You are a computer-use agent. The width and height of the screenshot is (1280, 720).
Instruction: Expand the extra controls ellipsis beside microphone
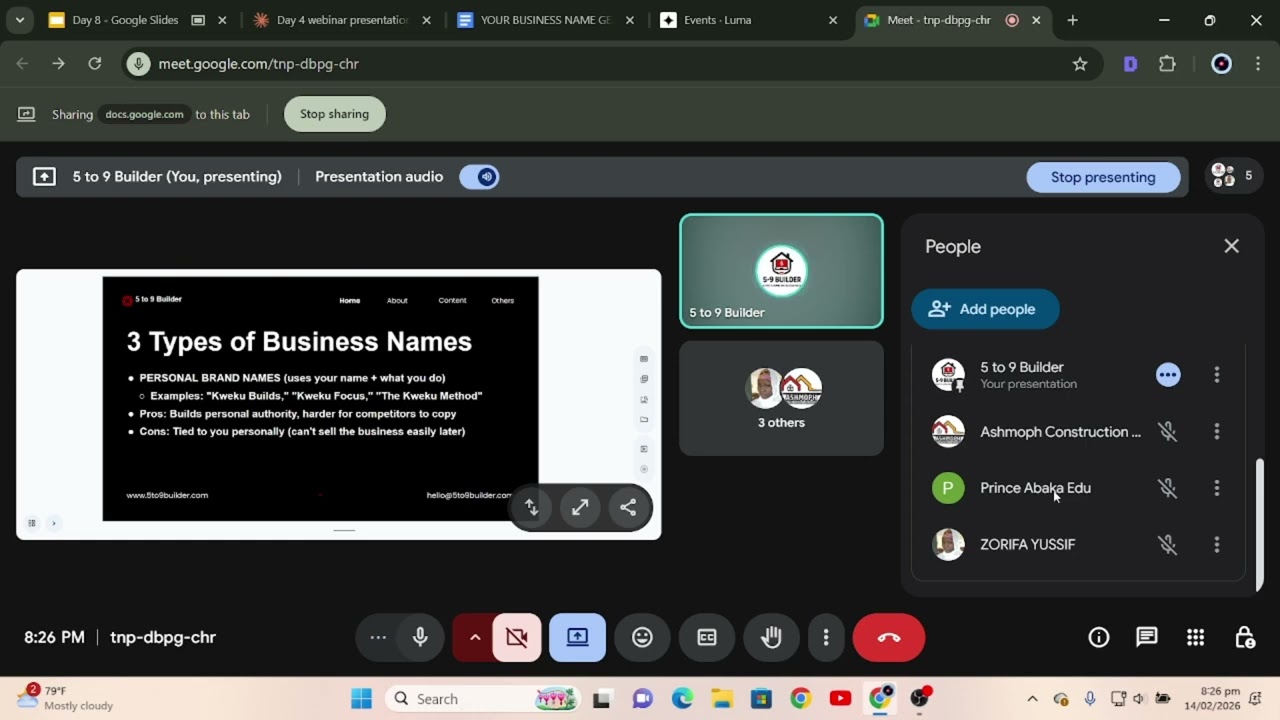click(x=378, y=638)
